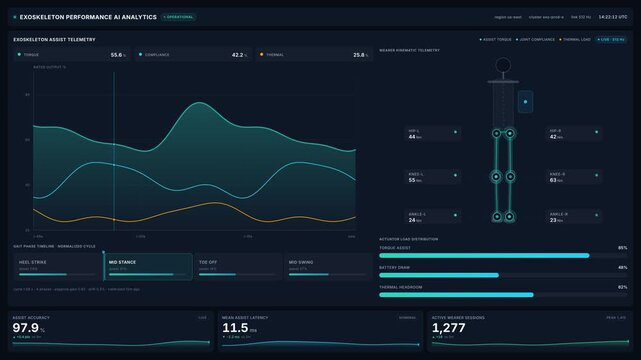Open the Toe Off gait phase
This screenshot has height=360, width=641.
click(x=238, y=267)
